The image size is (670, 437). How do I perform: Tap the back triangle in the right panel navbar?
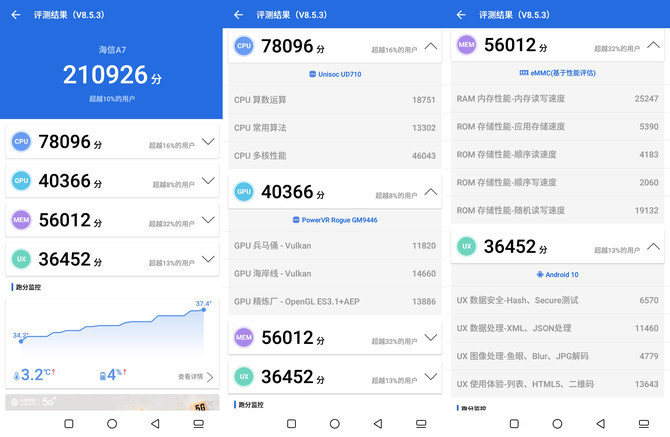(x=600, y=424)
